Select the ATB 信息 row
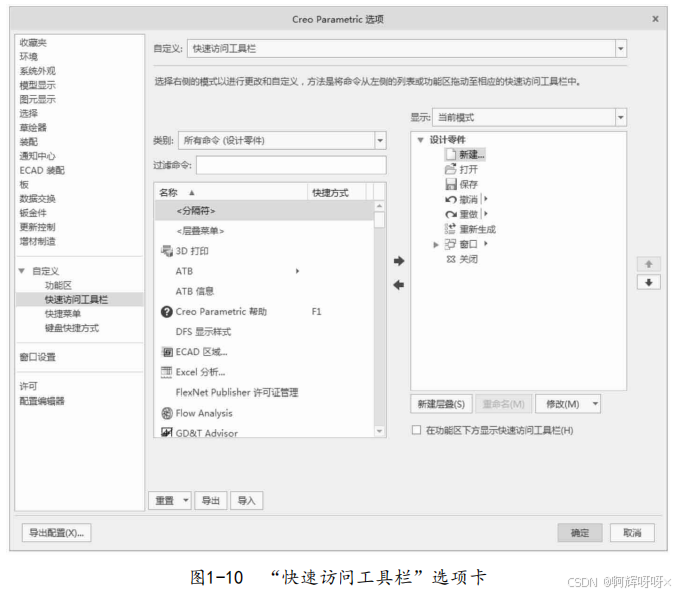The width and height of the screenshot is (679, 596). tap(264, 291)
